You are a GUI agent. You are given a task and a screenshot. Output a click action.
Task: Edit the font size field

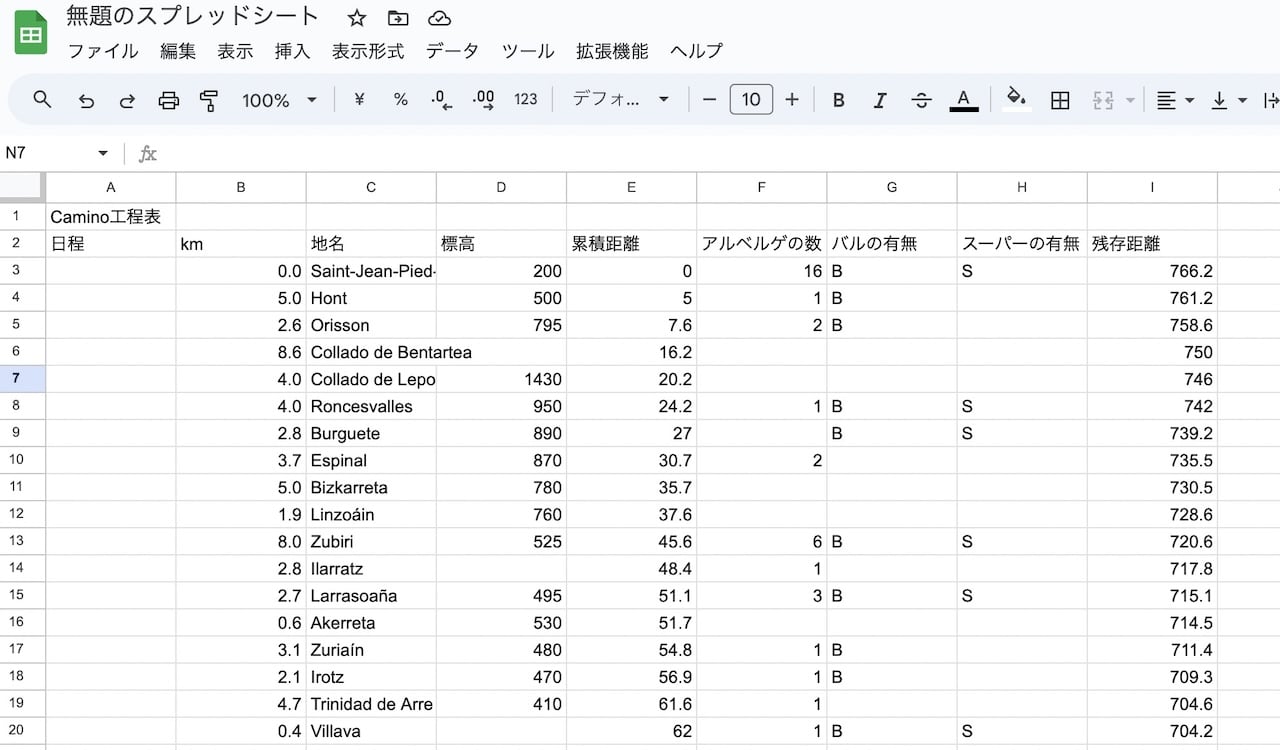tap(751, 99)
